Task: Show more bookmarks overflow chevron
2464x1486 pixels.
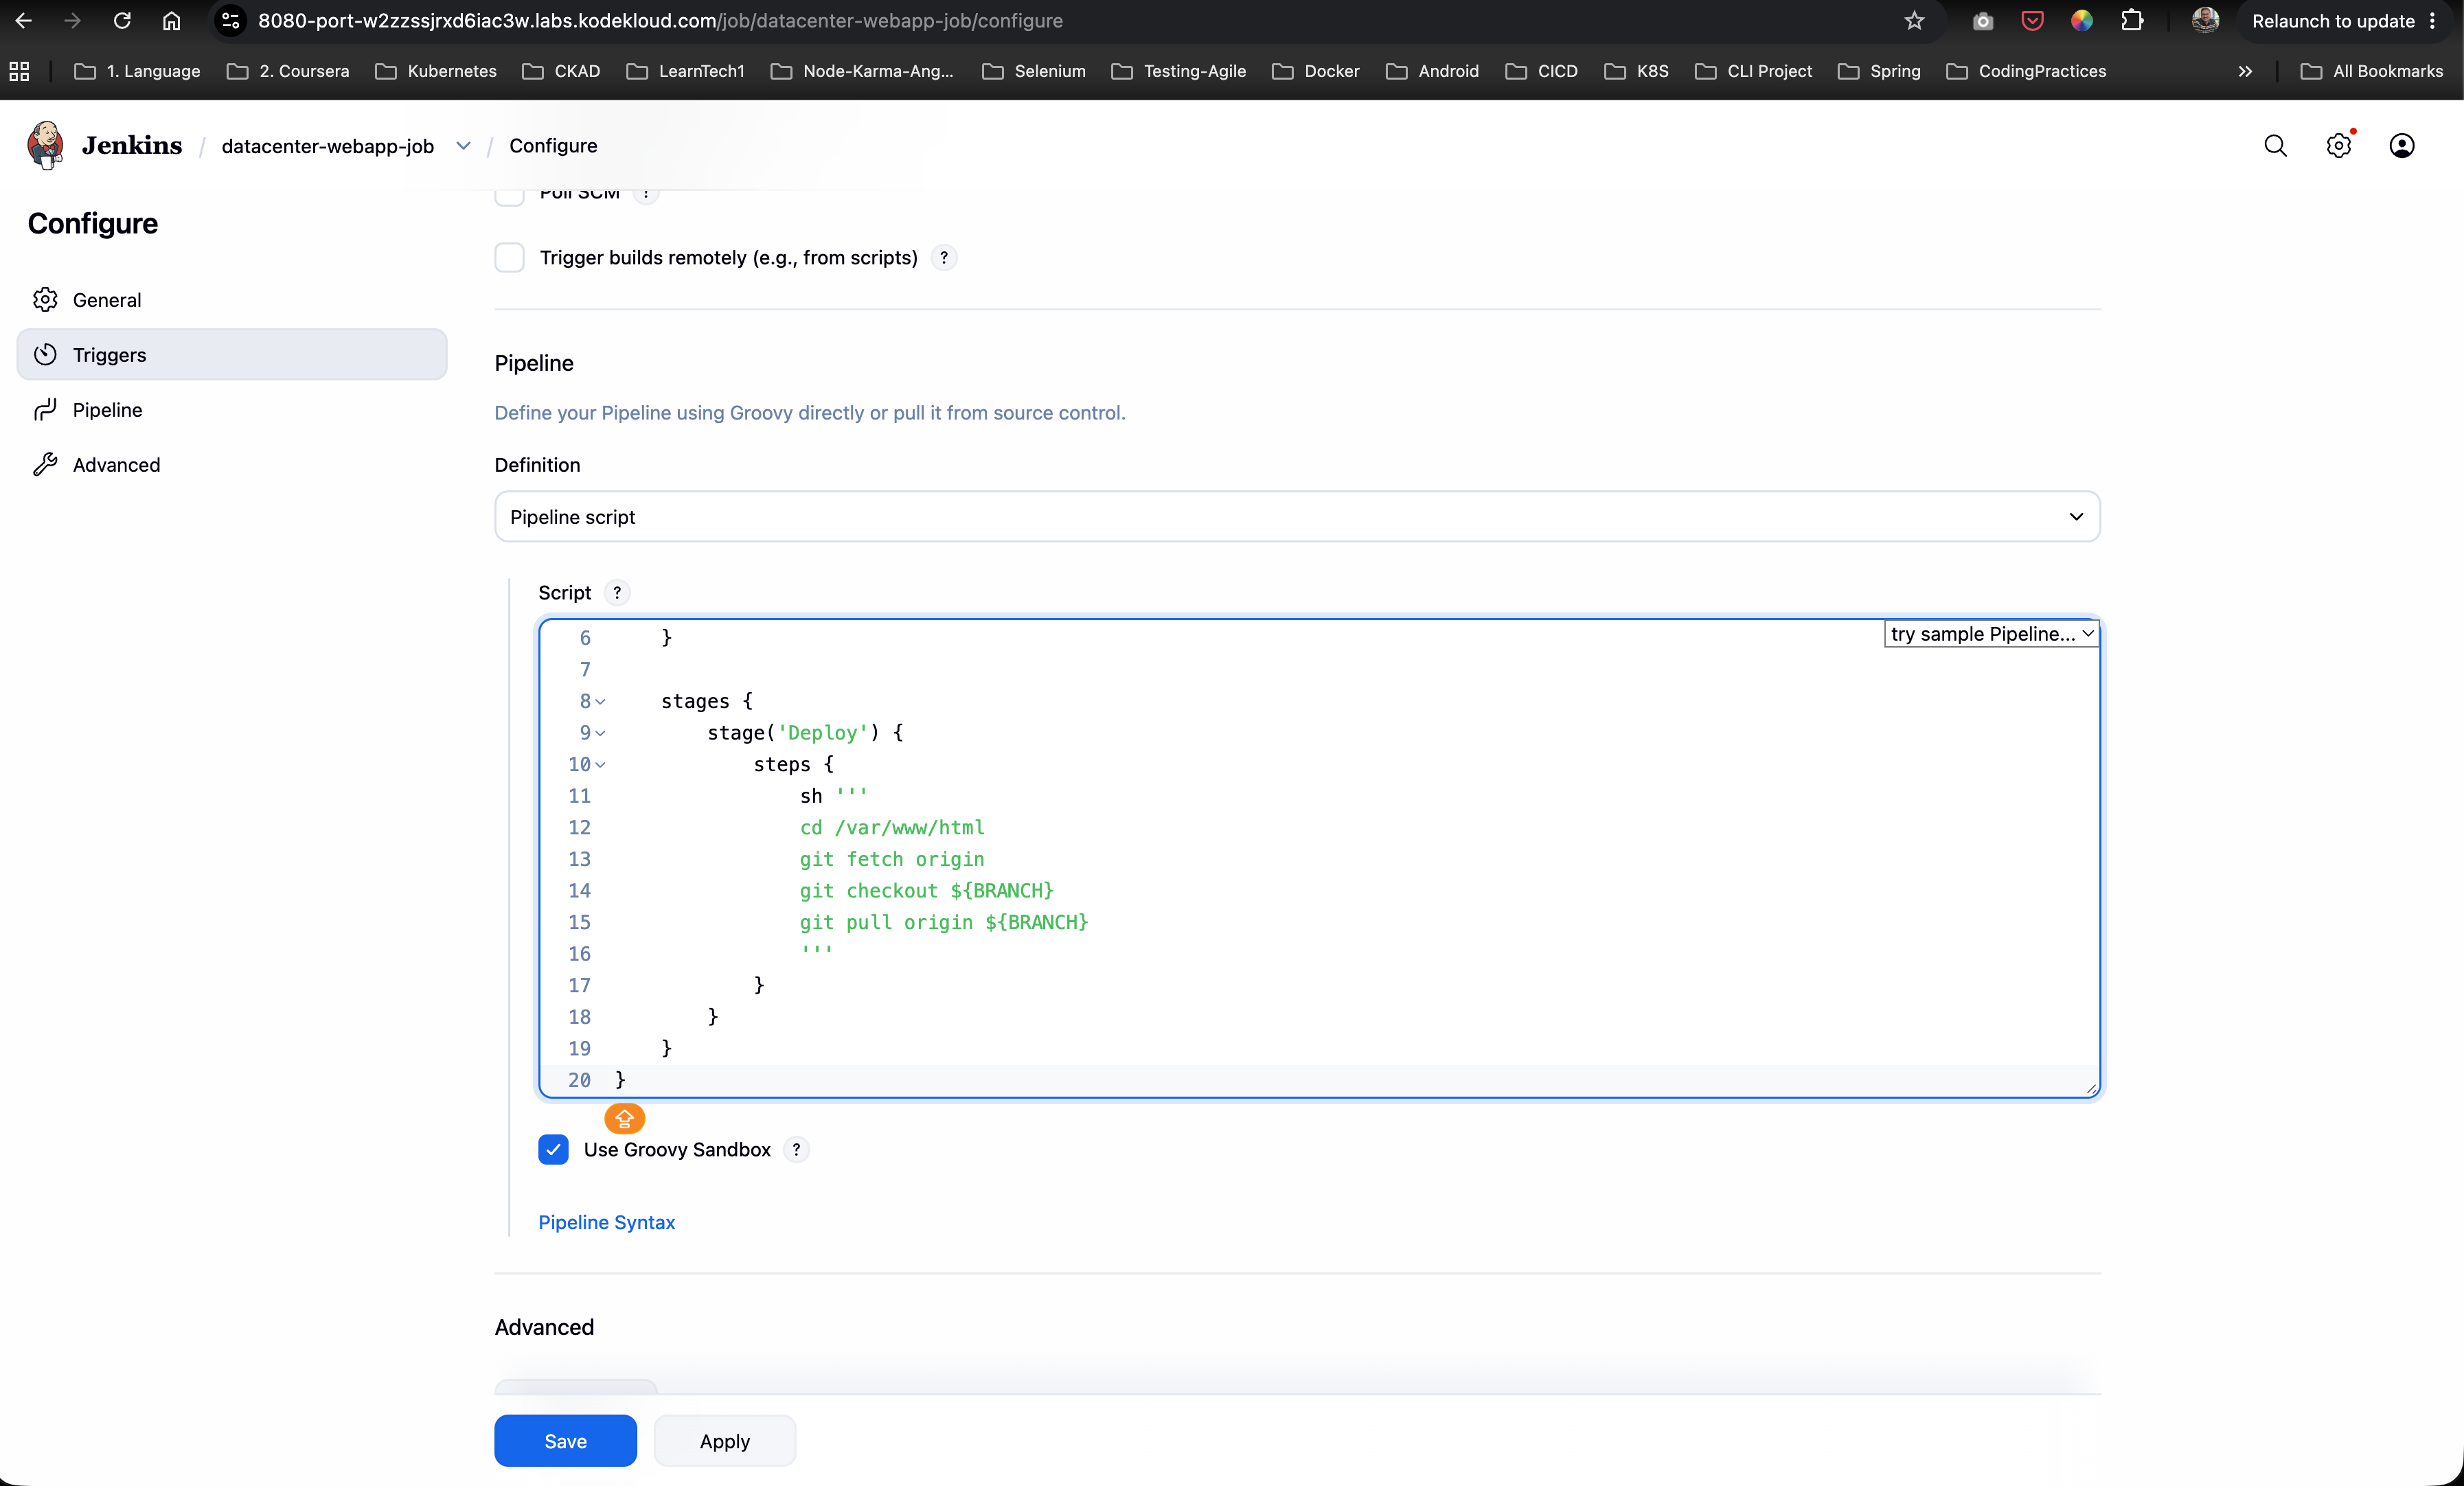Action: pyautogui.click(x=2245, y=71)
